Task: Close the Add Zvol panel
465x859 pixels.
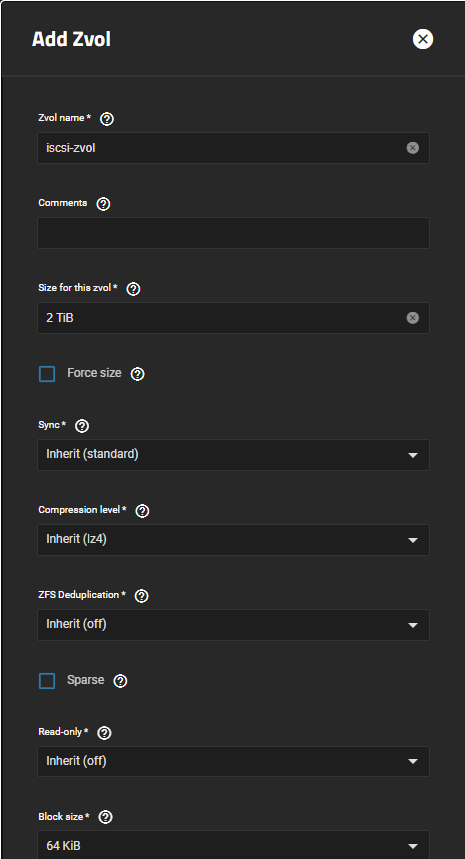Action: pyautogui.click(x=422, y=39)
